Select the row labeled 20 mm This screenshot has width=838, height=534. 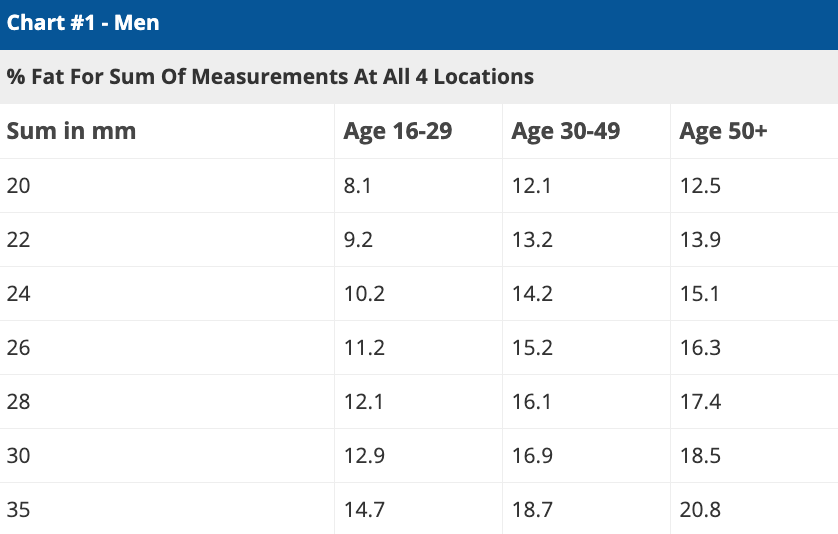coord(18,185)
